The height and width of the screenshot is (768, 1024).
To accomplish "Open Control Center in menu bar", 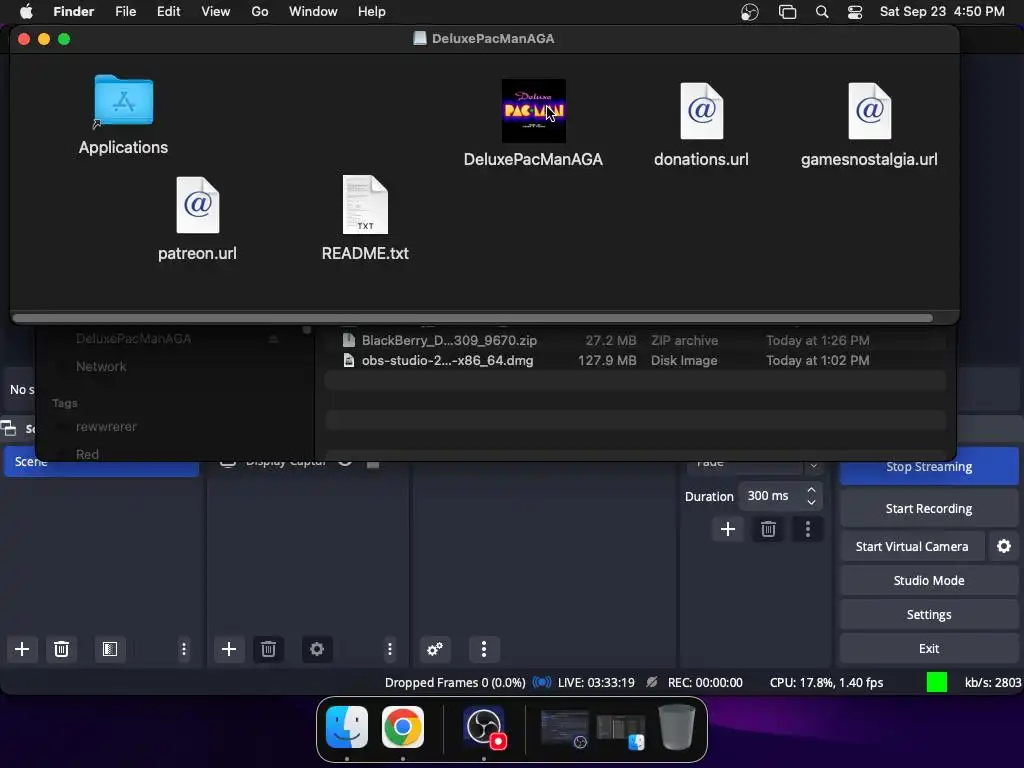I will (855, 12).
